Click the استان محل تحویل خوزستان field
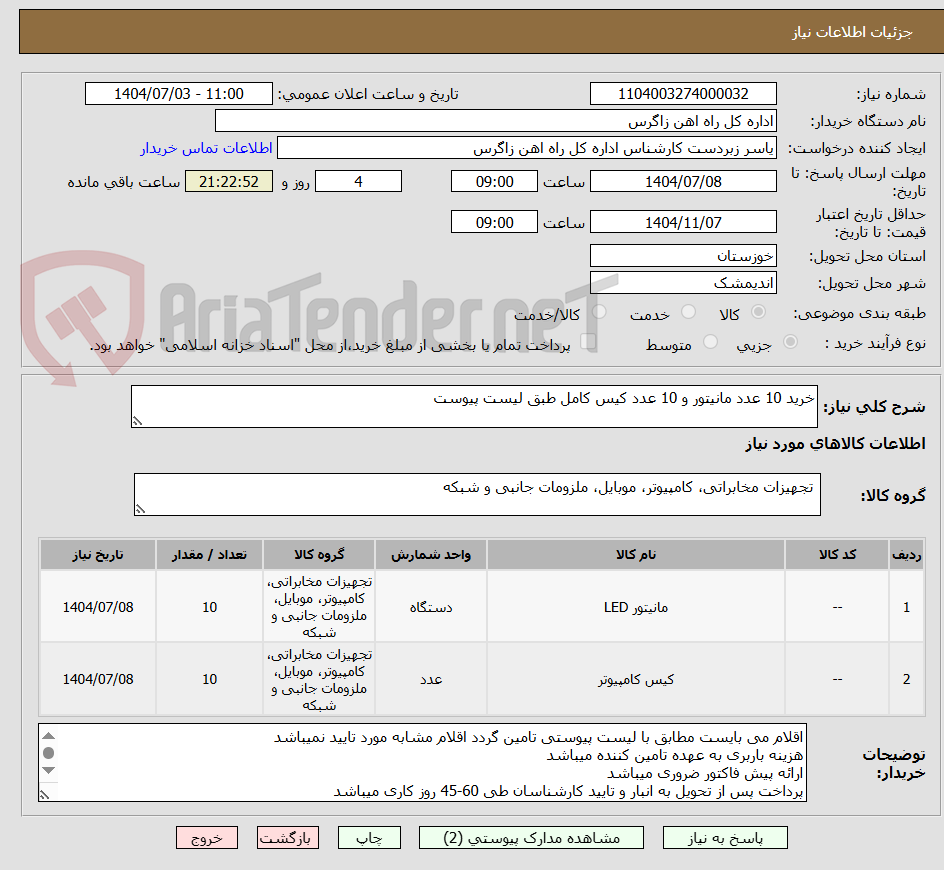944x870 pixels. coord(683,256)
